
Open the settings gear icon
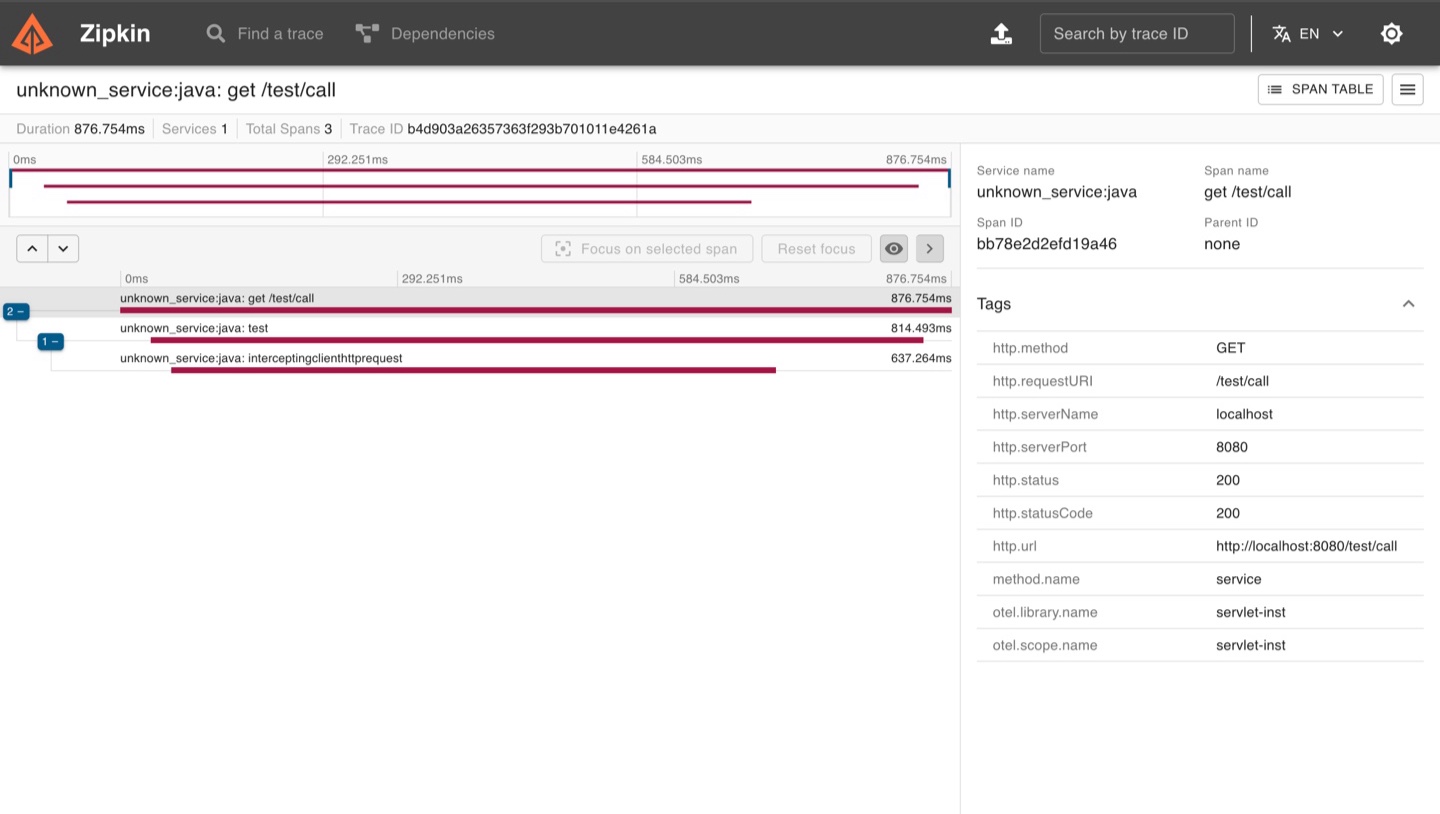pyautogui.click(x=1391, y=34)
